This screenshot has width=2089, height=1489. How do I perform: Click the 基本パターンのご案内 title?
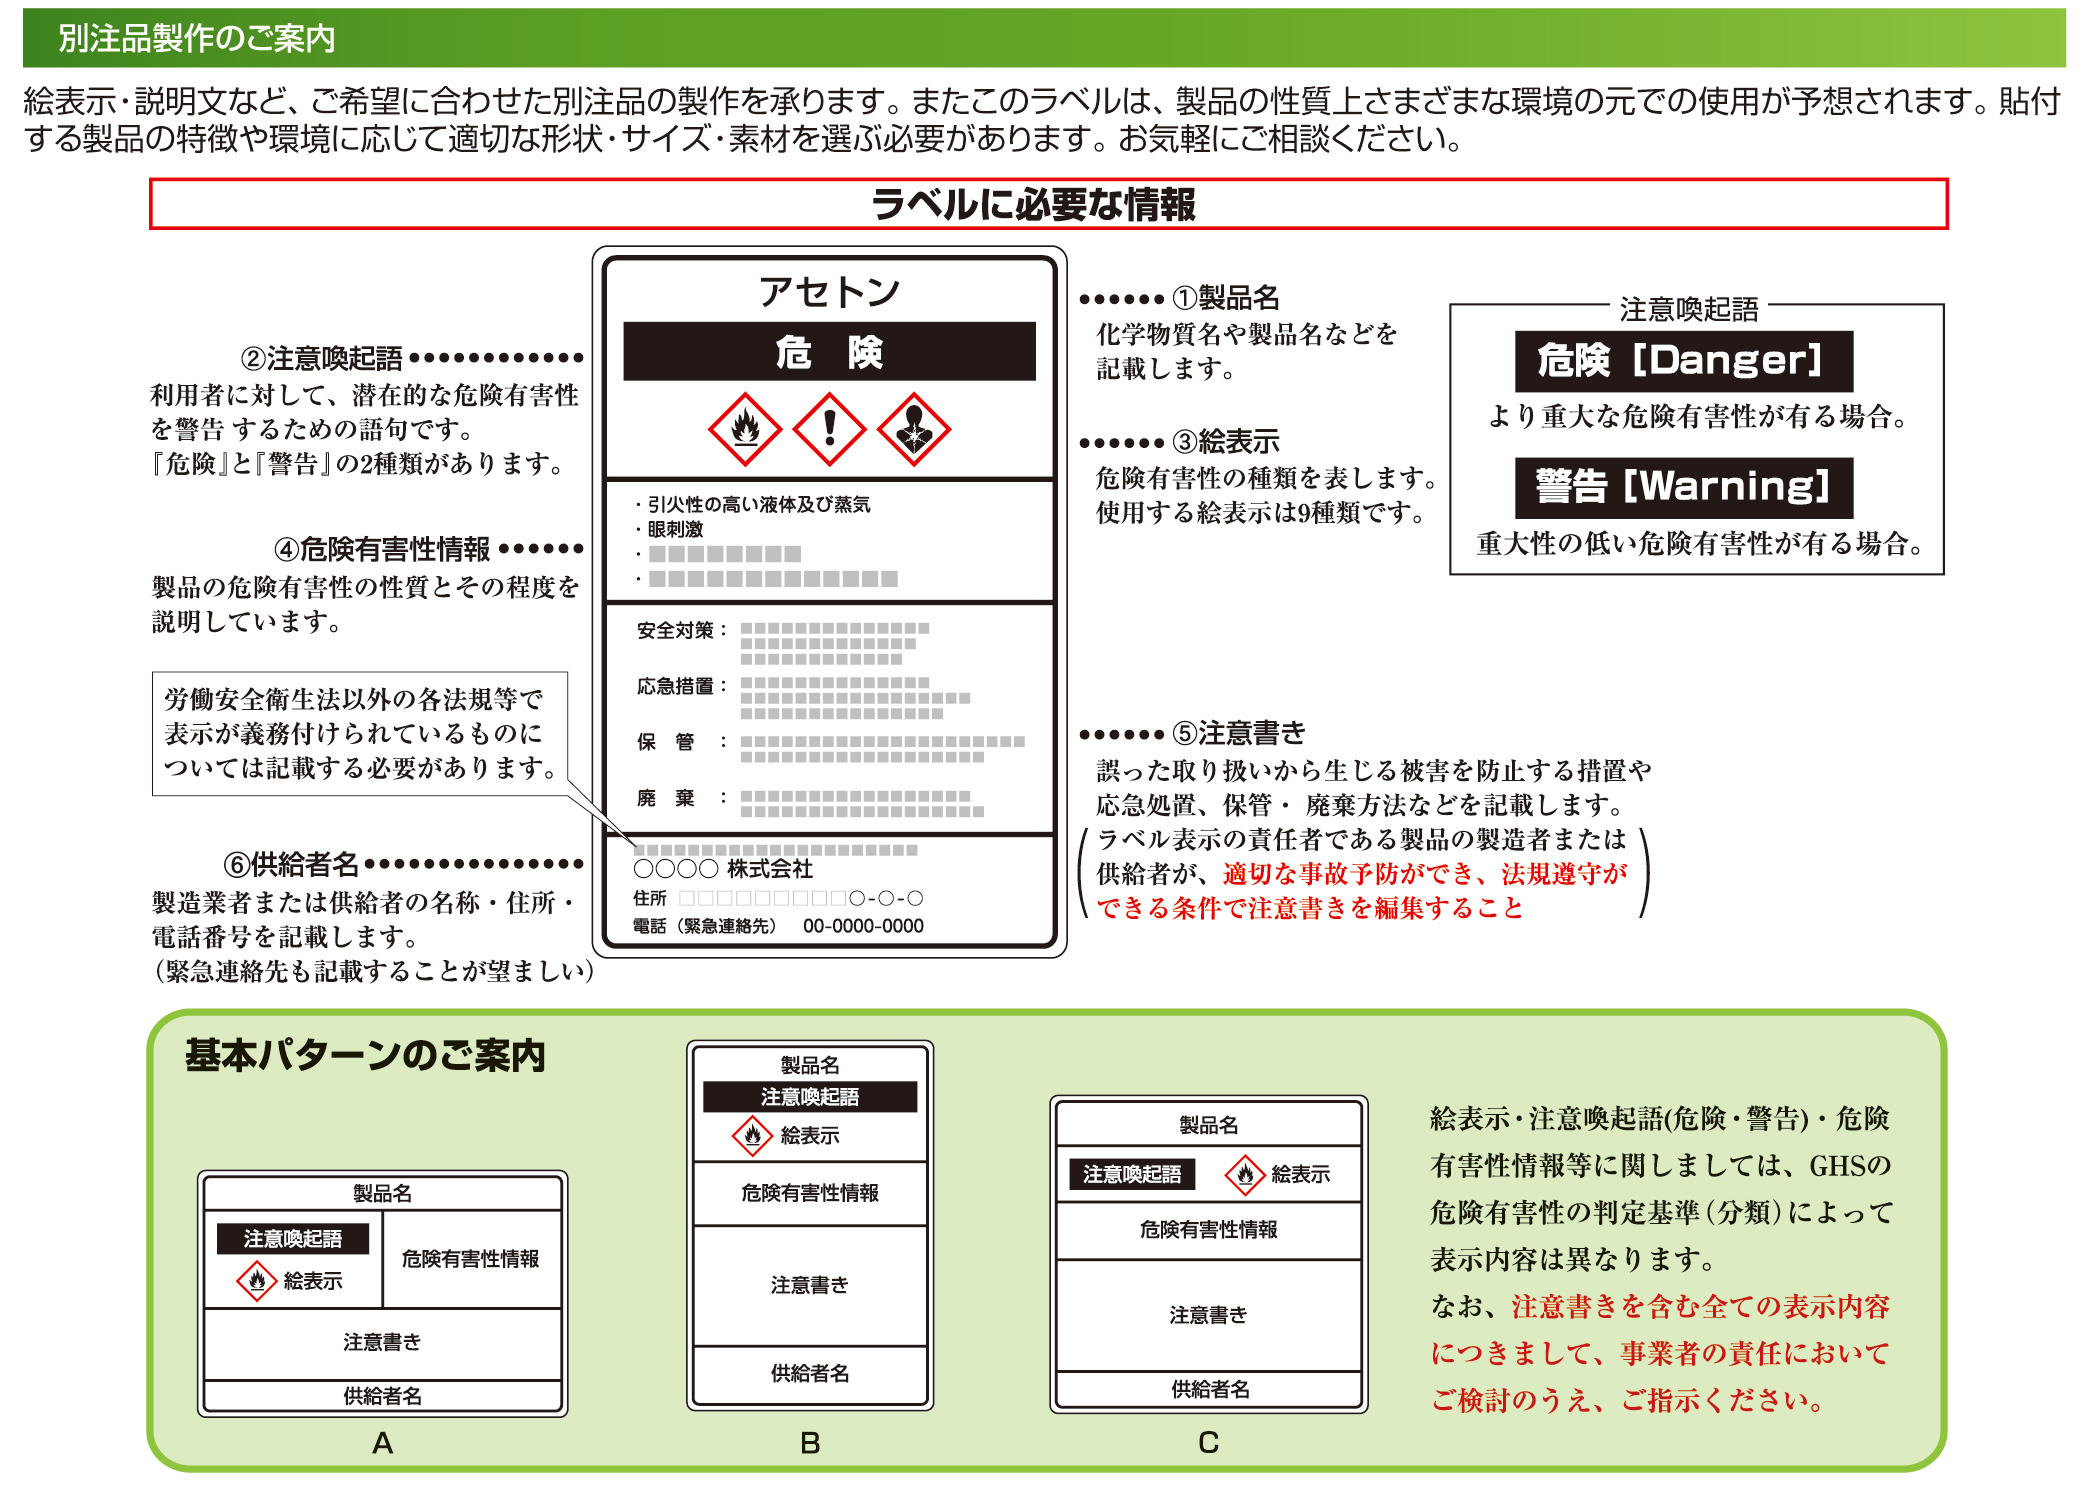[x=365, y=1055]
